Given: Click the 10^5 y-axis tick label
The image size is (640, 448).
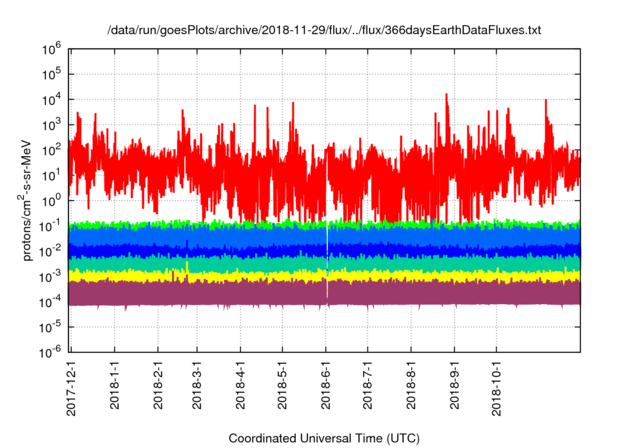Looking at the screenshot, I should point(51,74).
